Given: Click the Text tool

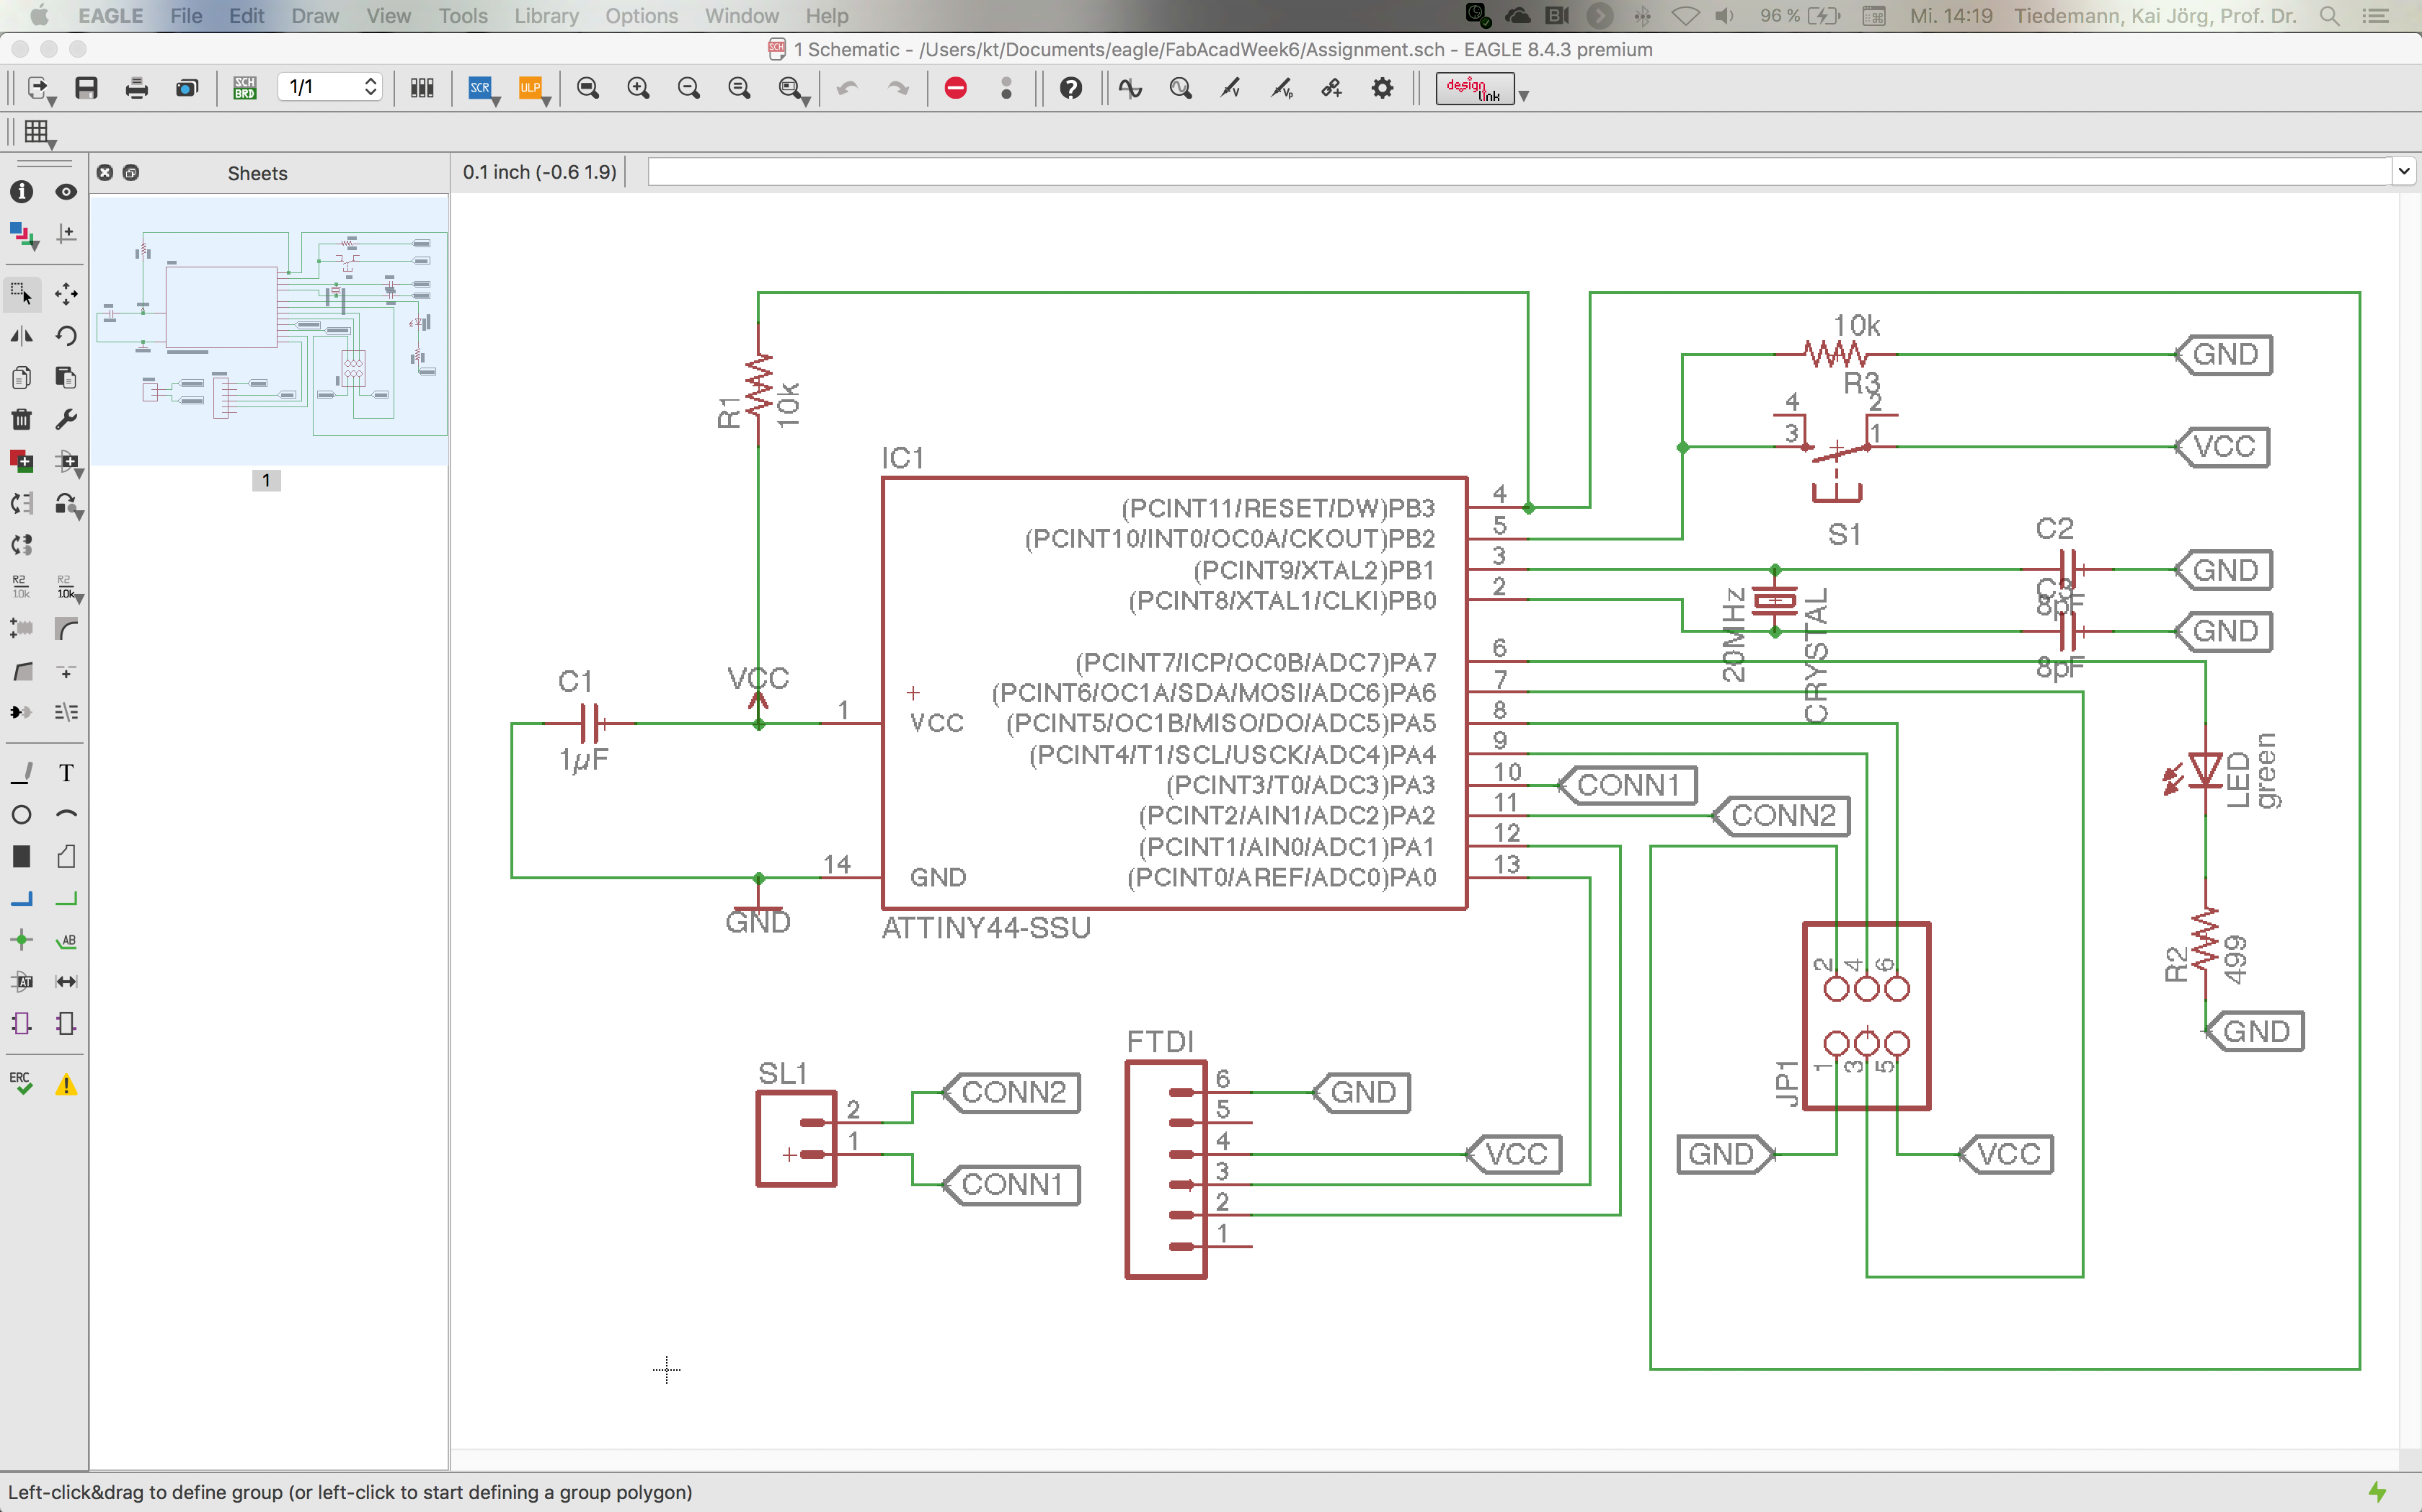Looking at the screenshot, I should [66, 773].
